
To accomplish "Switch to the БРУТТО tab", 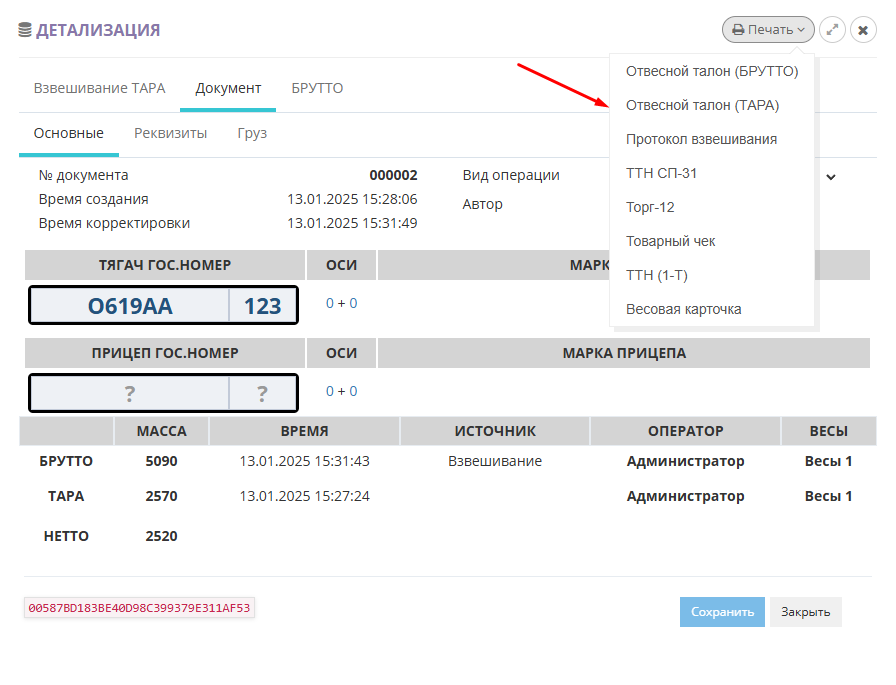I will 317,88.
